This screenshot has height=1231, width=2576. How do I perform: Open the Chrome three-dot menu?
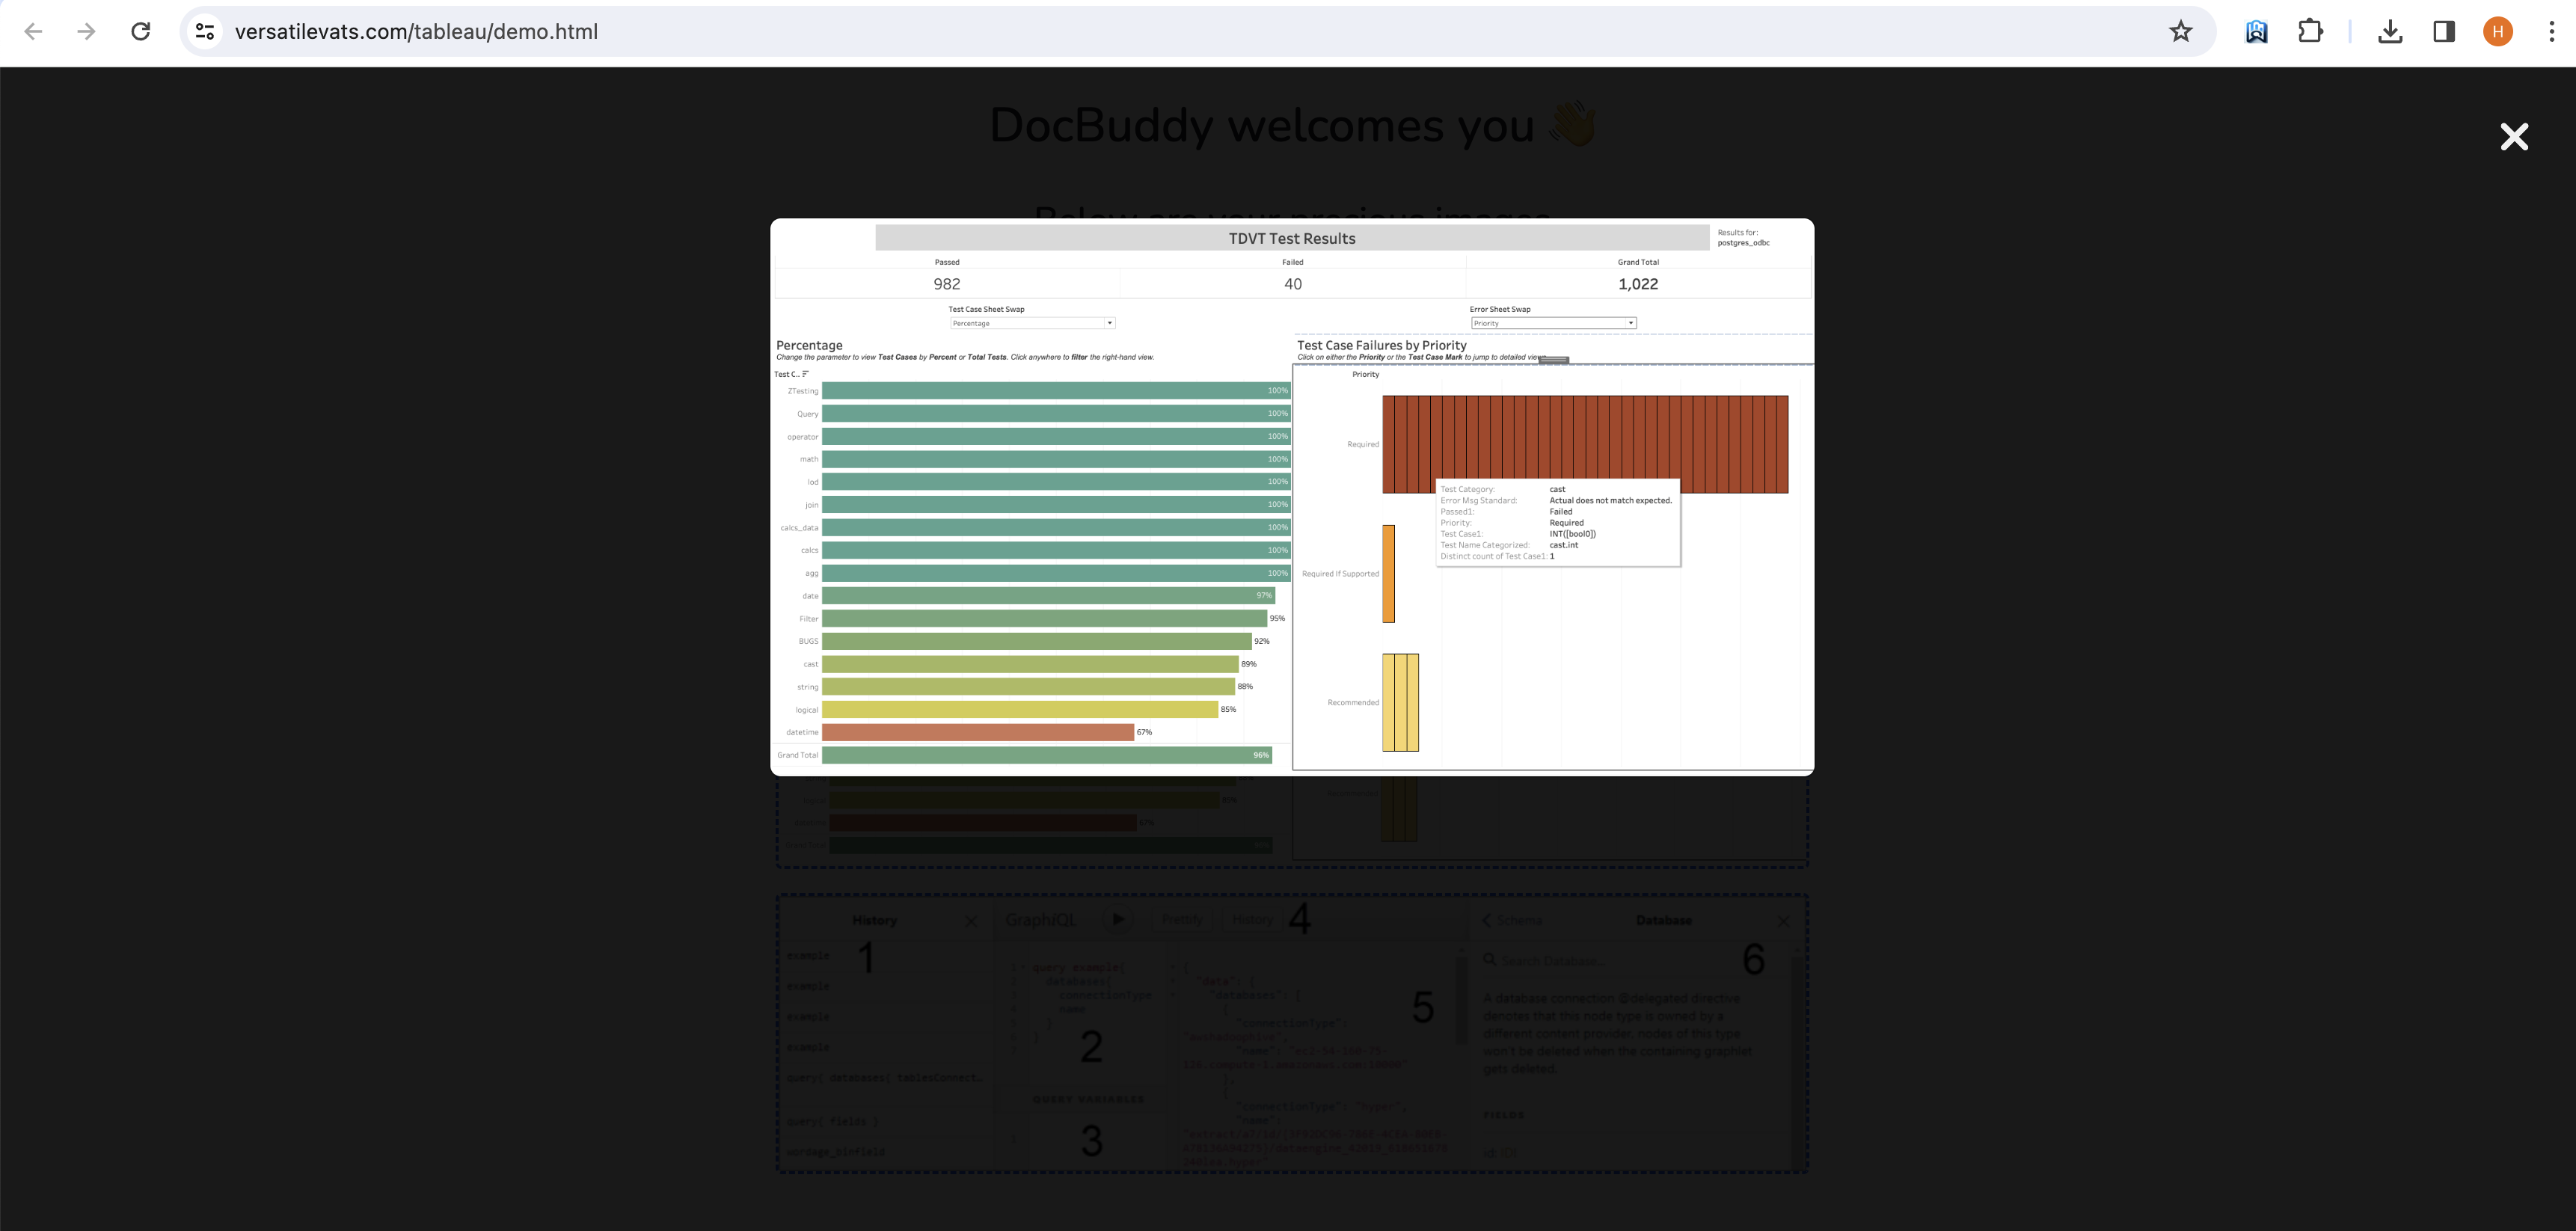click(x=2551, y=31)
